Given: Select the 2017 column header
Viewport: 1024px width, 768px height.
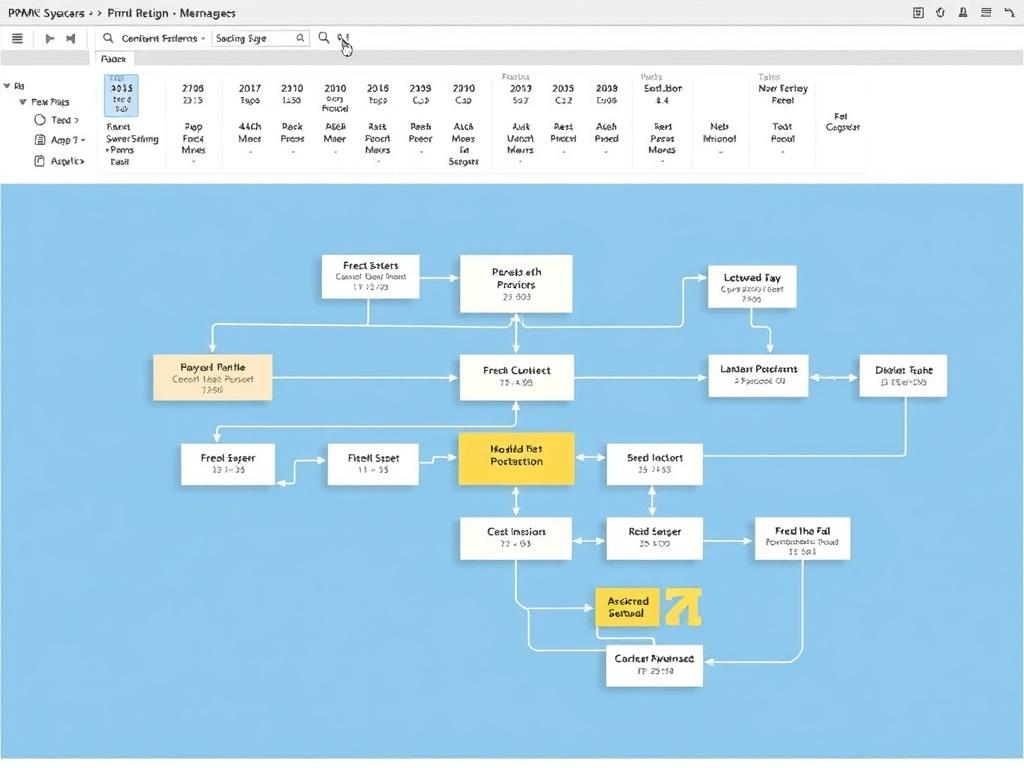Looking at the screenshot, I should [249, 88].
